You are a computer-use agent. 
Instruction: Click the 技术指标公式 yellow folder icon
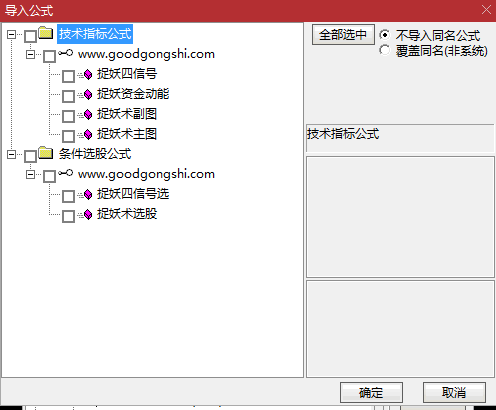(46, 33)
